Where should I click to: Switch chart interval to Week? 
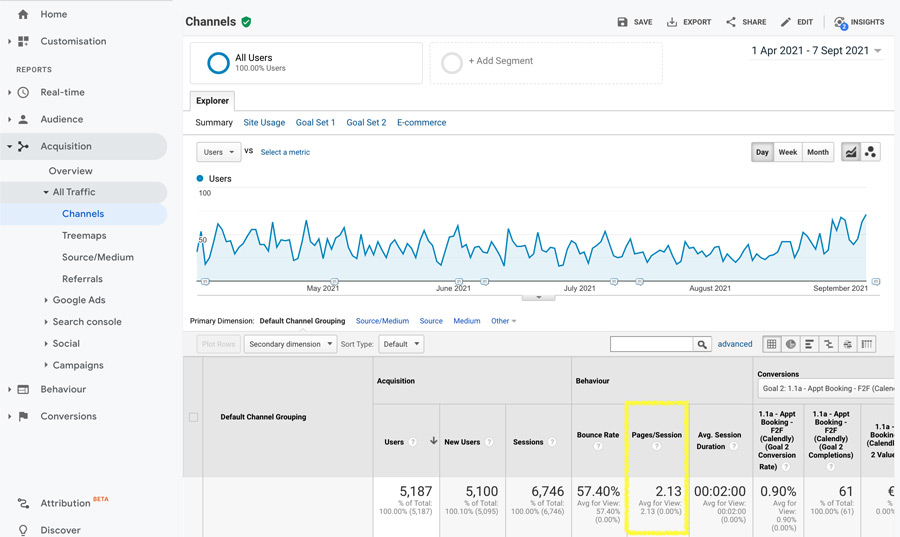[x=788, y=152]
